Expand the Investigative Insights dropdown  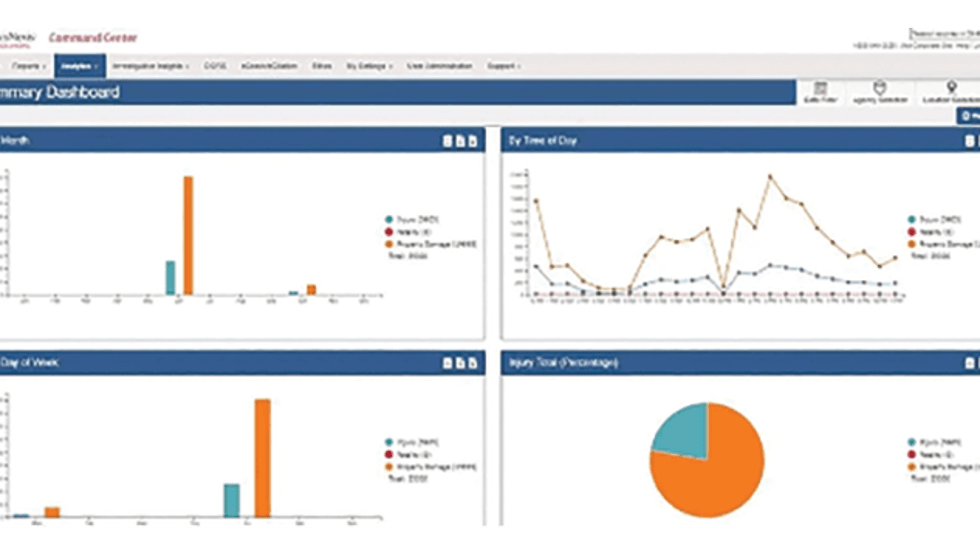pos(148,66)
